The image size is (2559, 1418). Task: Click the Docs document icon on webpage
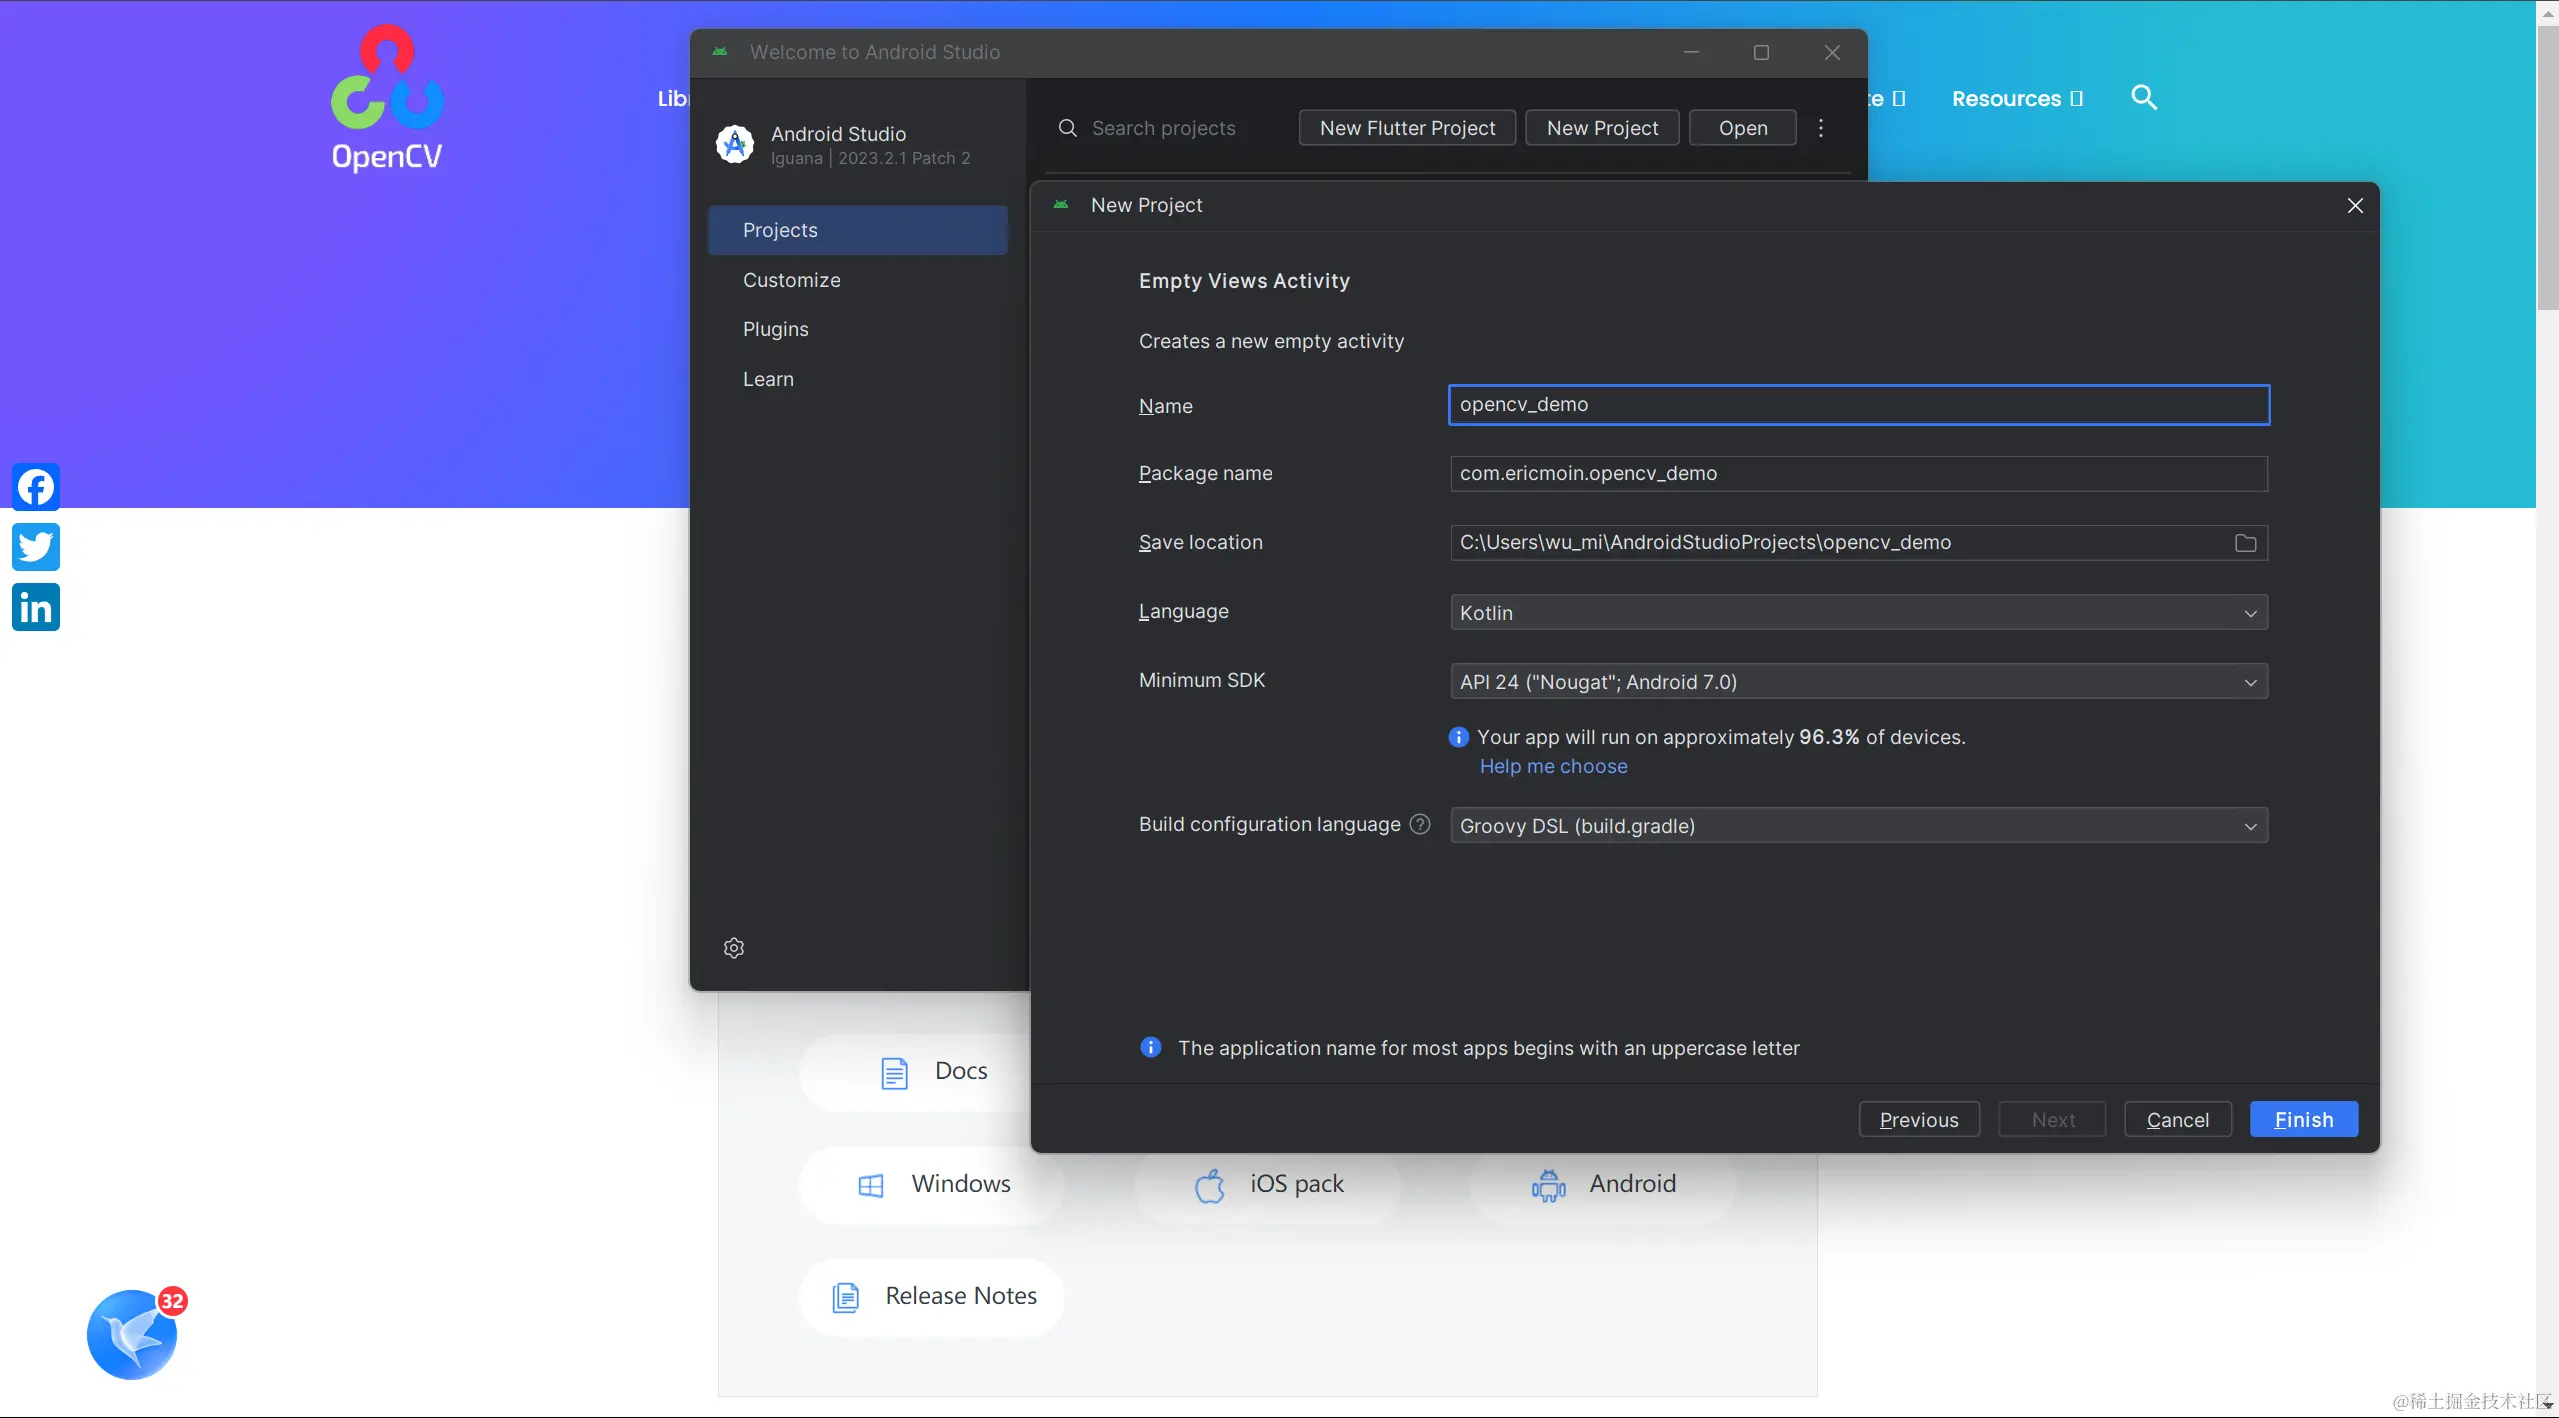tap(894, 1072)
